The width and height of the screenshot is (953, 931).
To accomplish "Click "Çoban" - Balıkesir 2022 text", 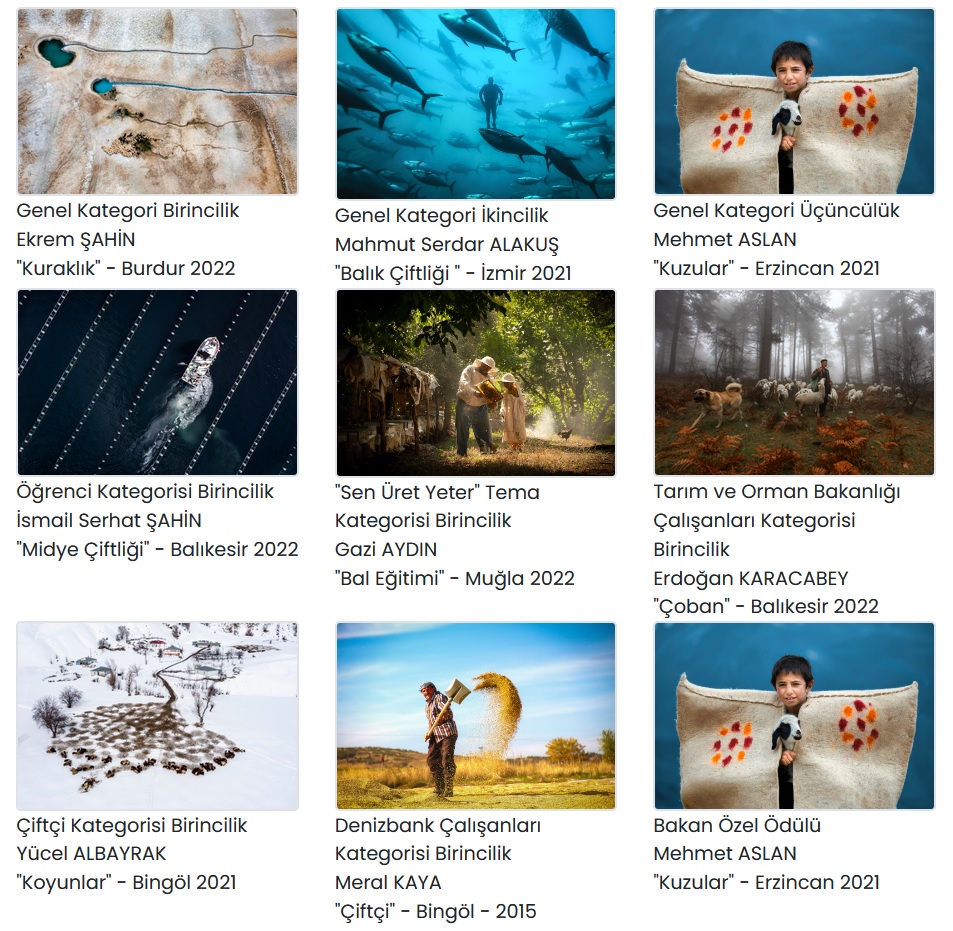I will point(766,606).
